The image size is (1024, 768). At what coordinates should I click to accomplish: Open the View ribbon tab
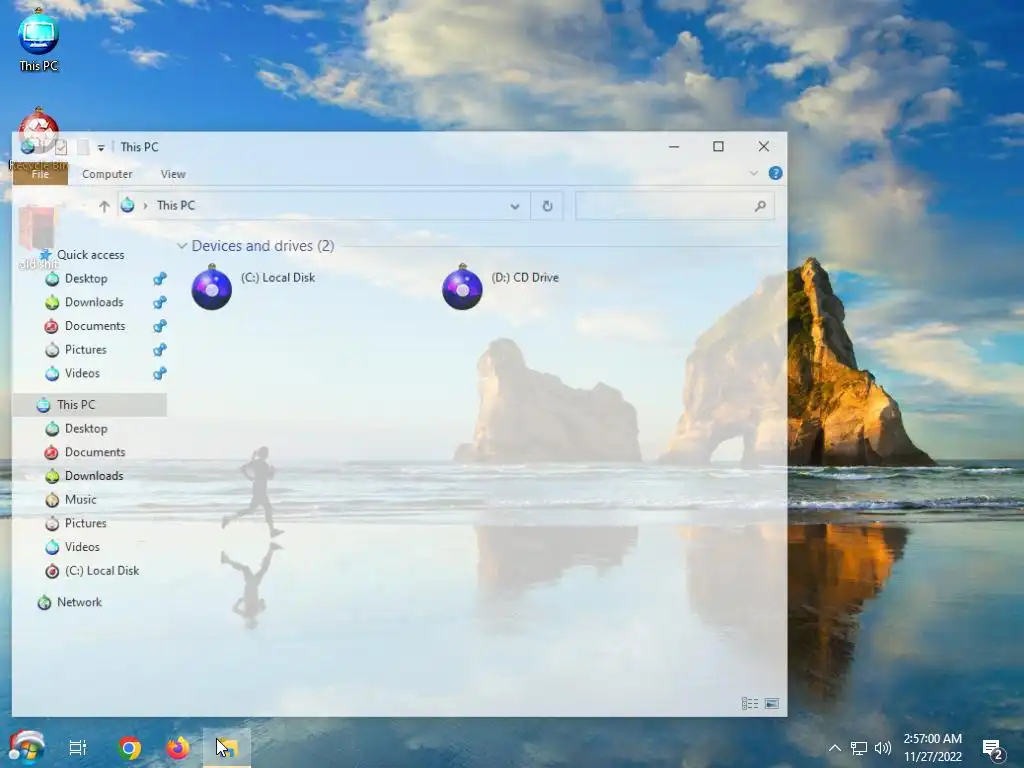tap(173, 174)
